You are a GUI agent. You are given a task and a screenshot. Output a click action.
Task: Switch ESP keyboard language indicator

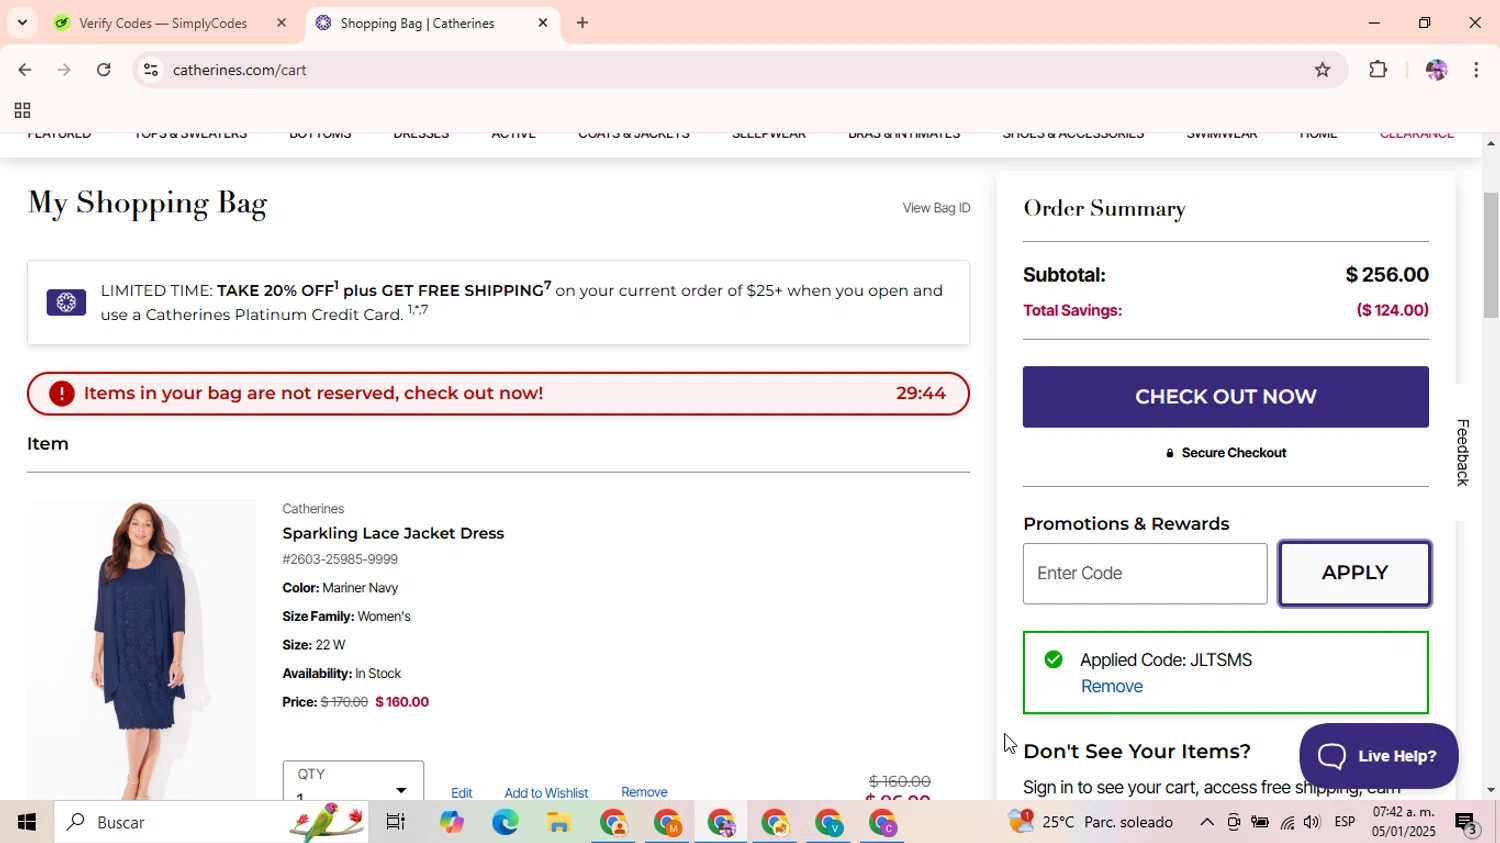click(x=1345, y=822)
